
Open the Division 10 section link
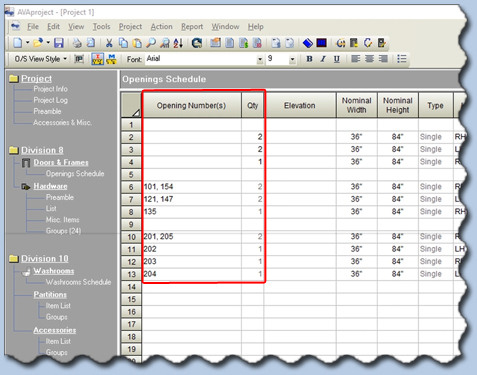point(45,259)
